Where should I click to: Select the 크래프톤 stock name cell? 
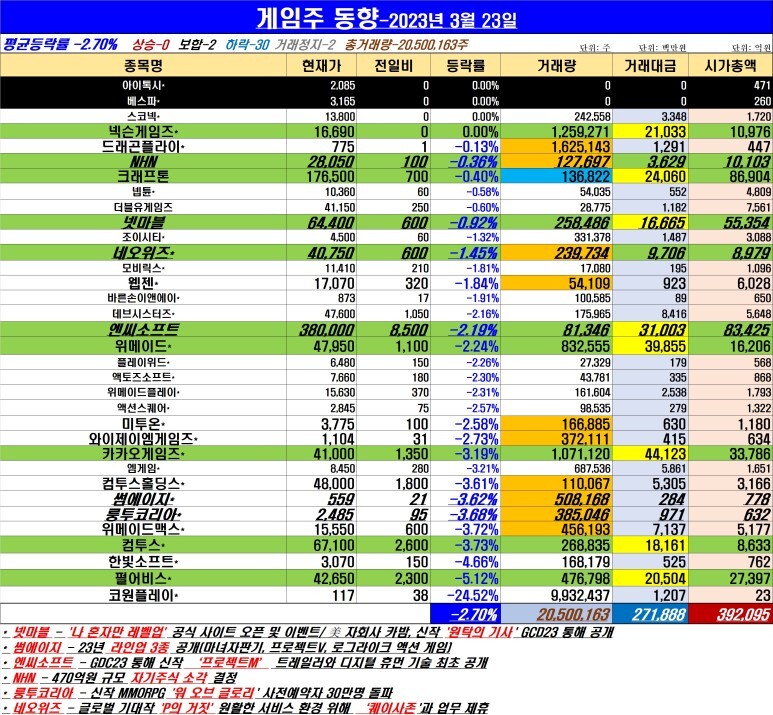pos(143,176)
